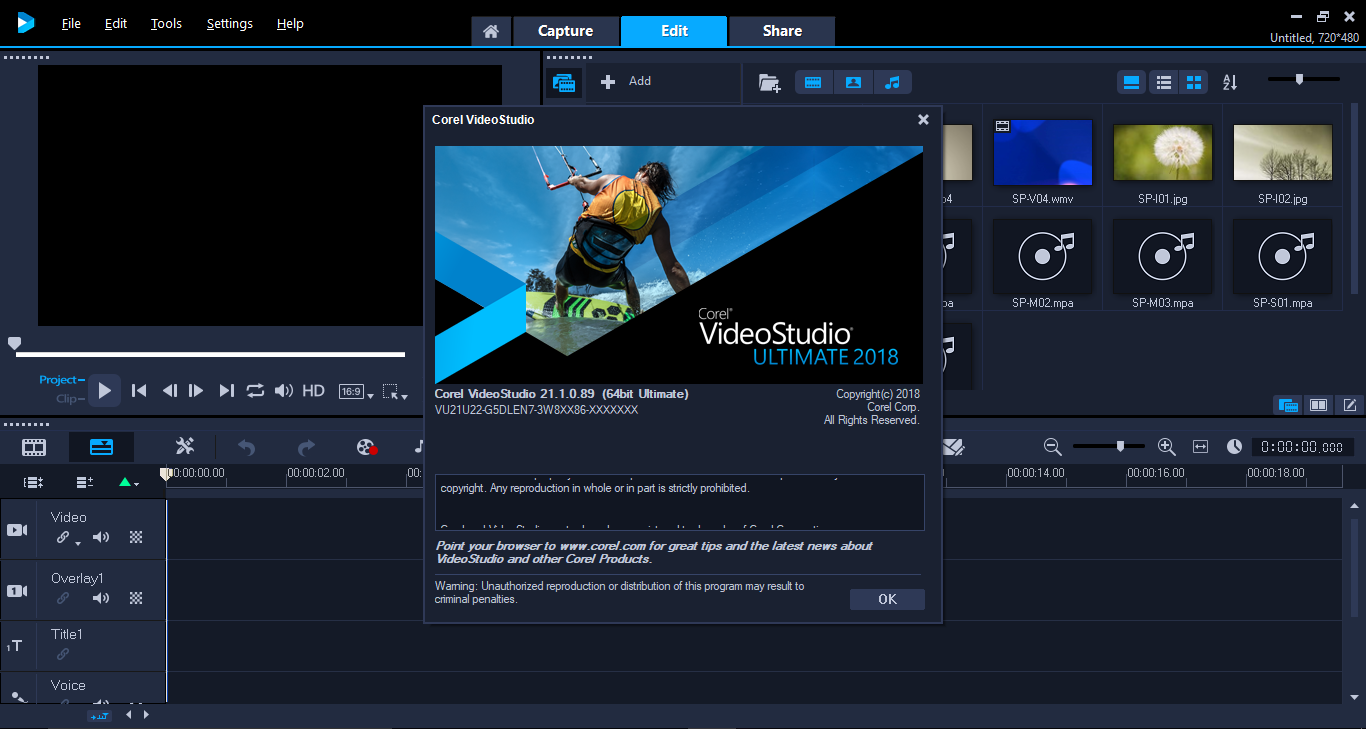
Task: Toggle repeat playback
Action: [256, 391]
